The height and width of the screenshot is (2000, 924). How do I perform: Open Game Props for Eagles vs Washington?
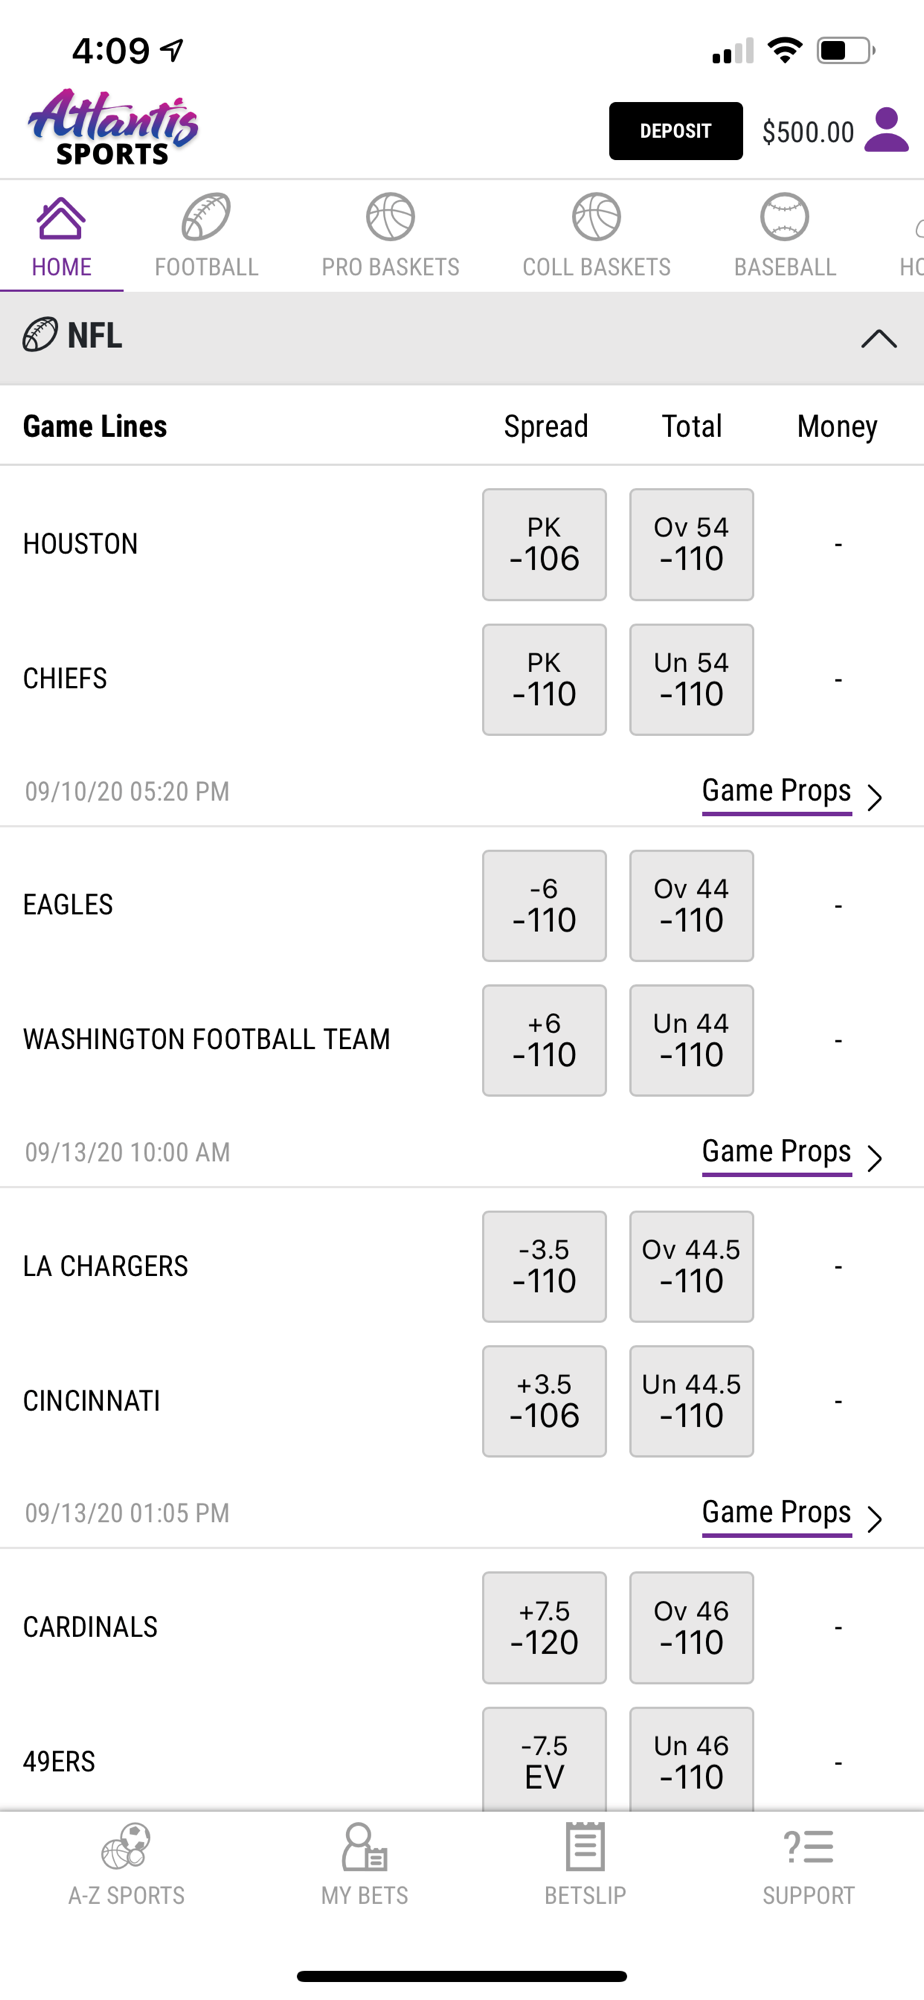coord(792,1153)
